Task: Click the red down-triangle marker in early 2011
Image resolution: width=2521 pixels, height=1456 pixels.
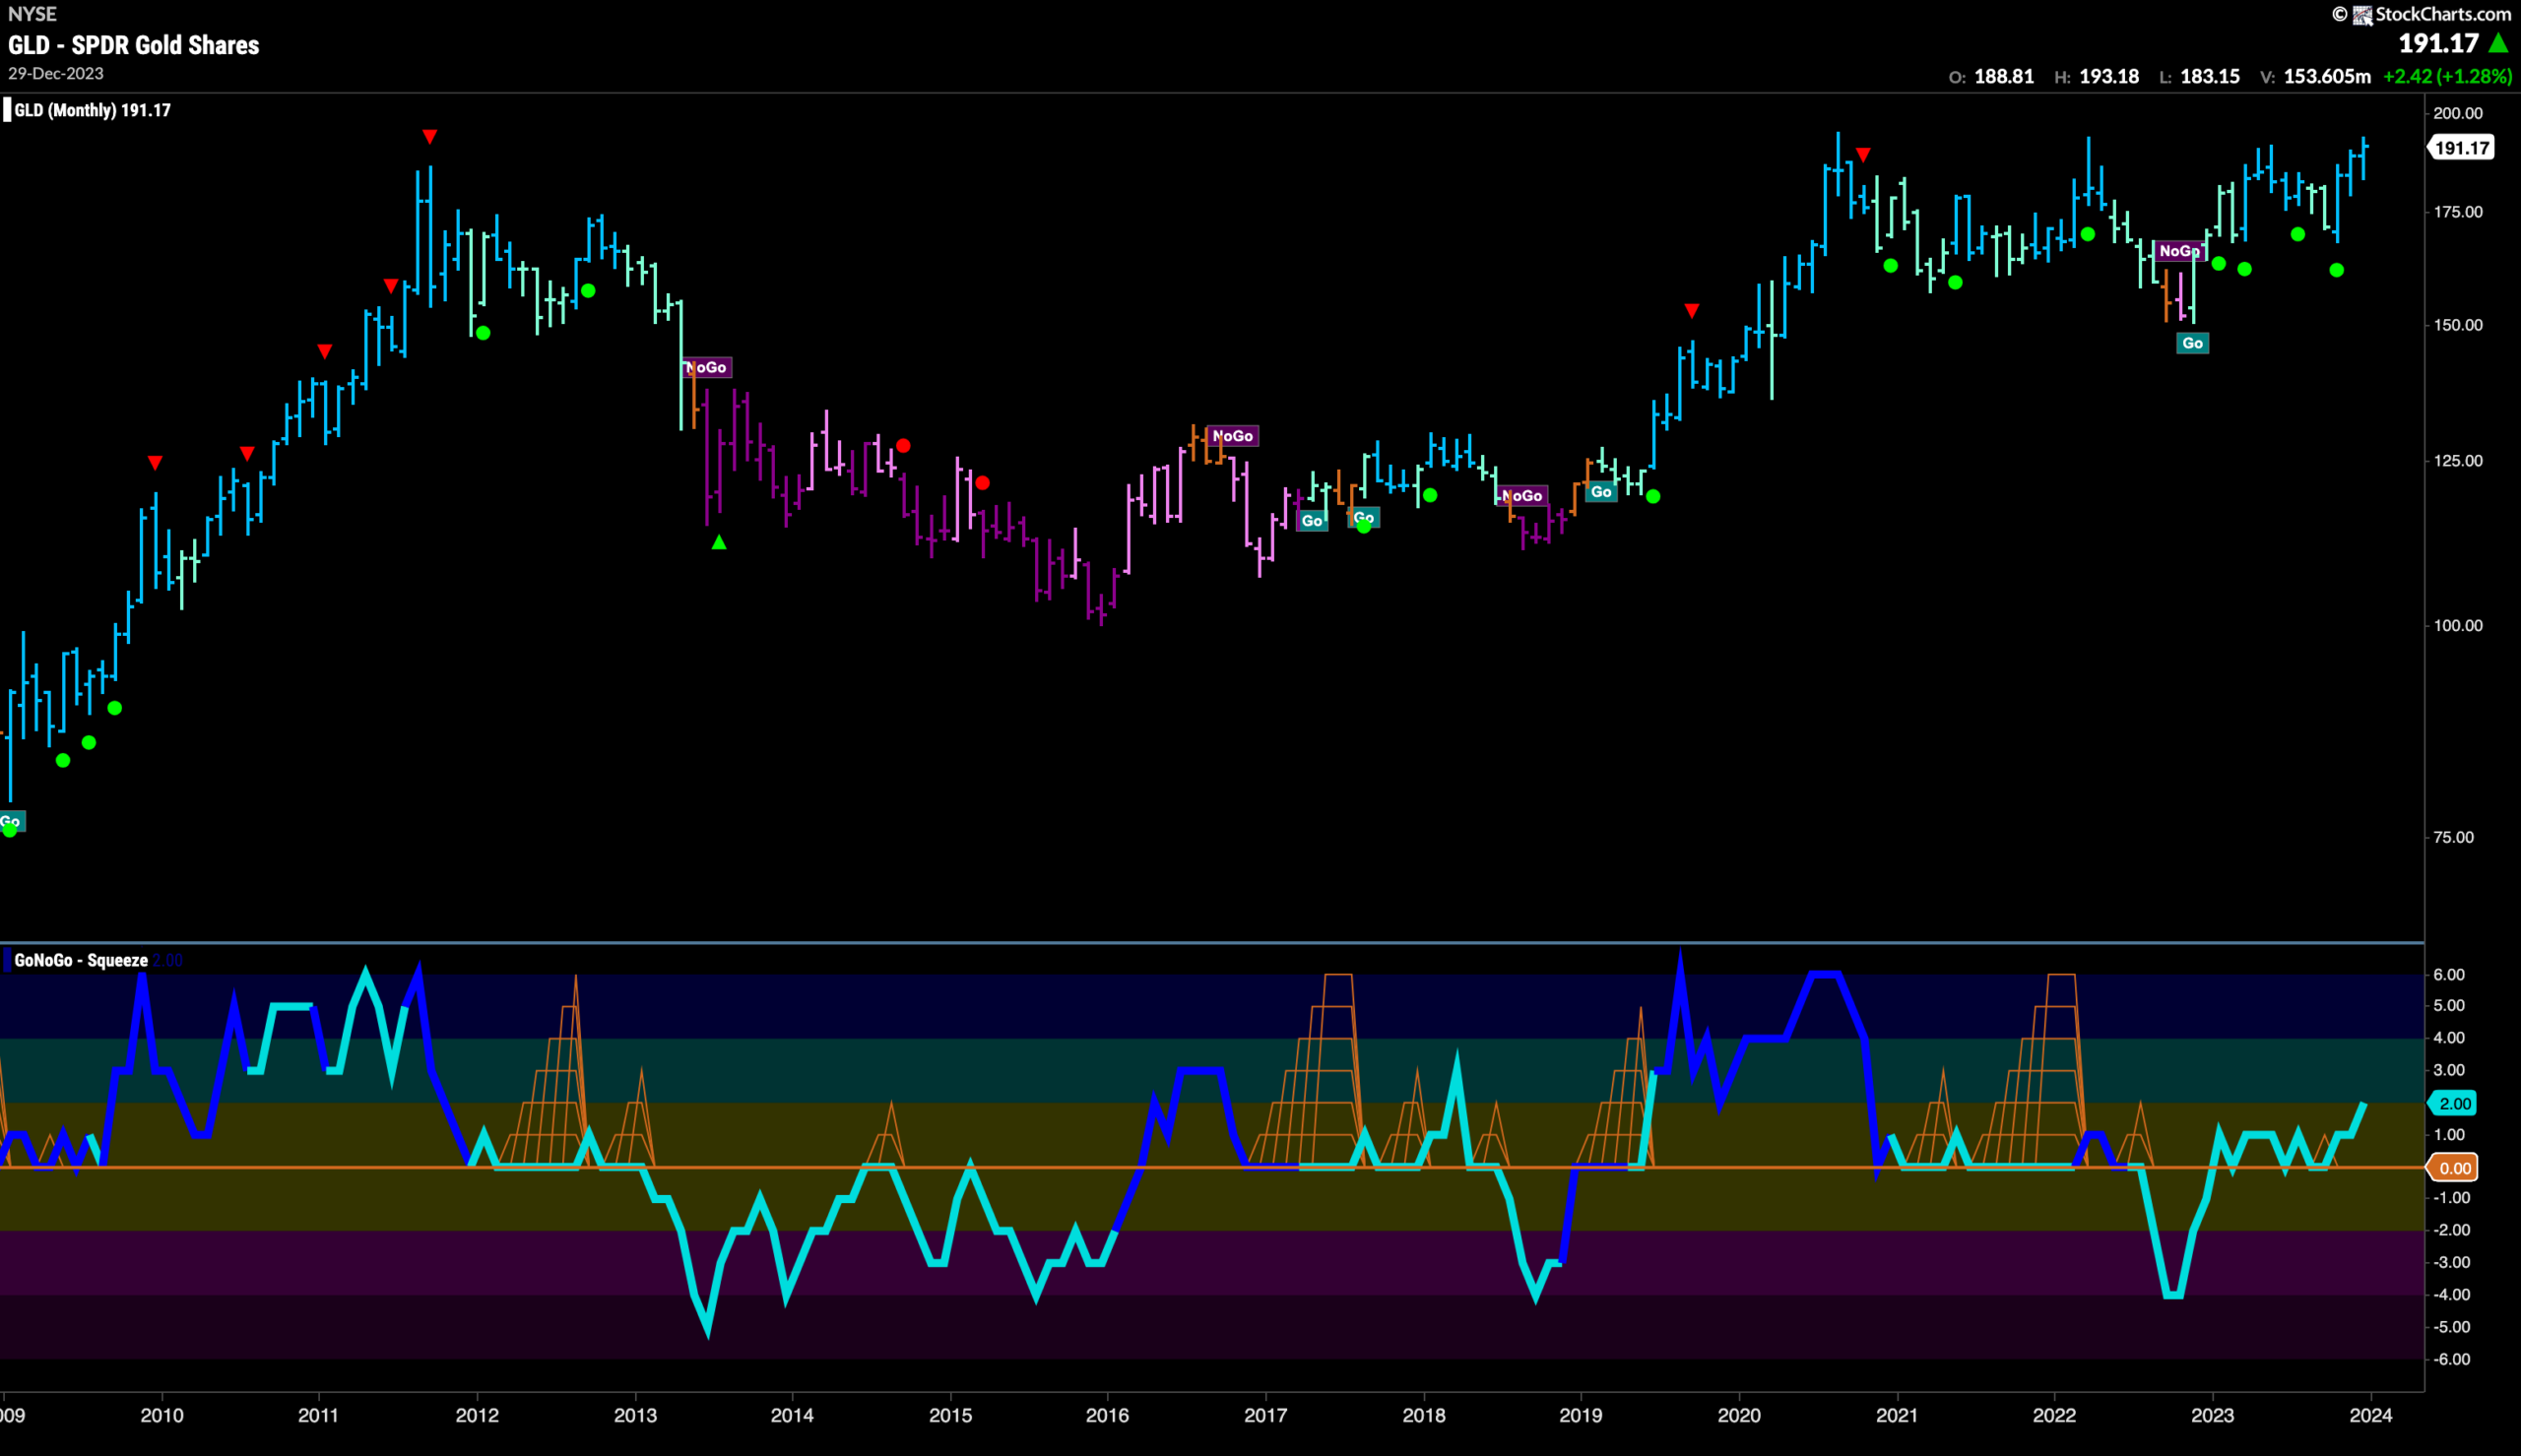Action: (325, 351)
